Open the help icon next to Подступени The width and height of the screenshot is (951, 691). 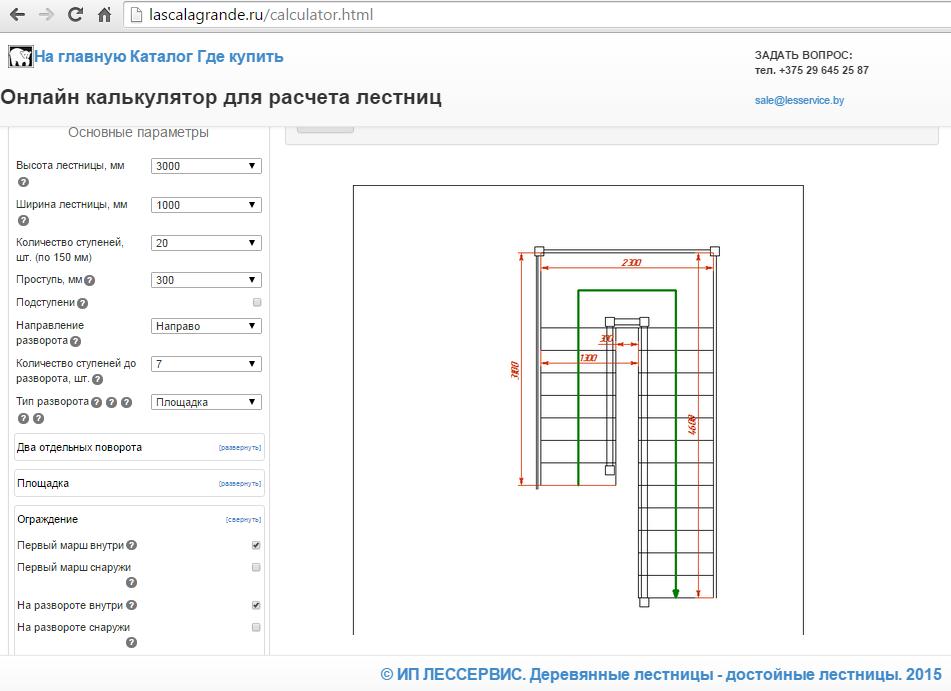pos(82,303)
